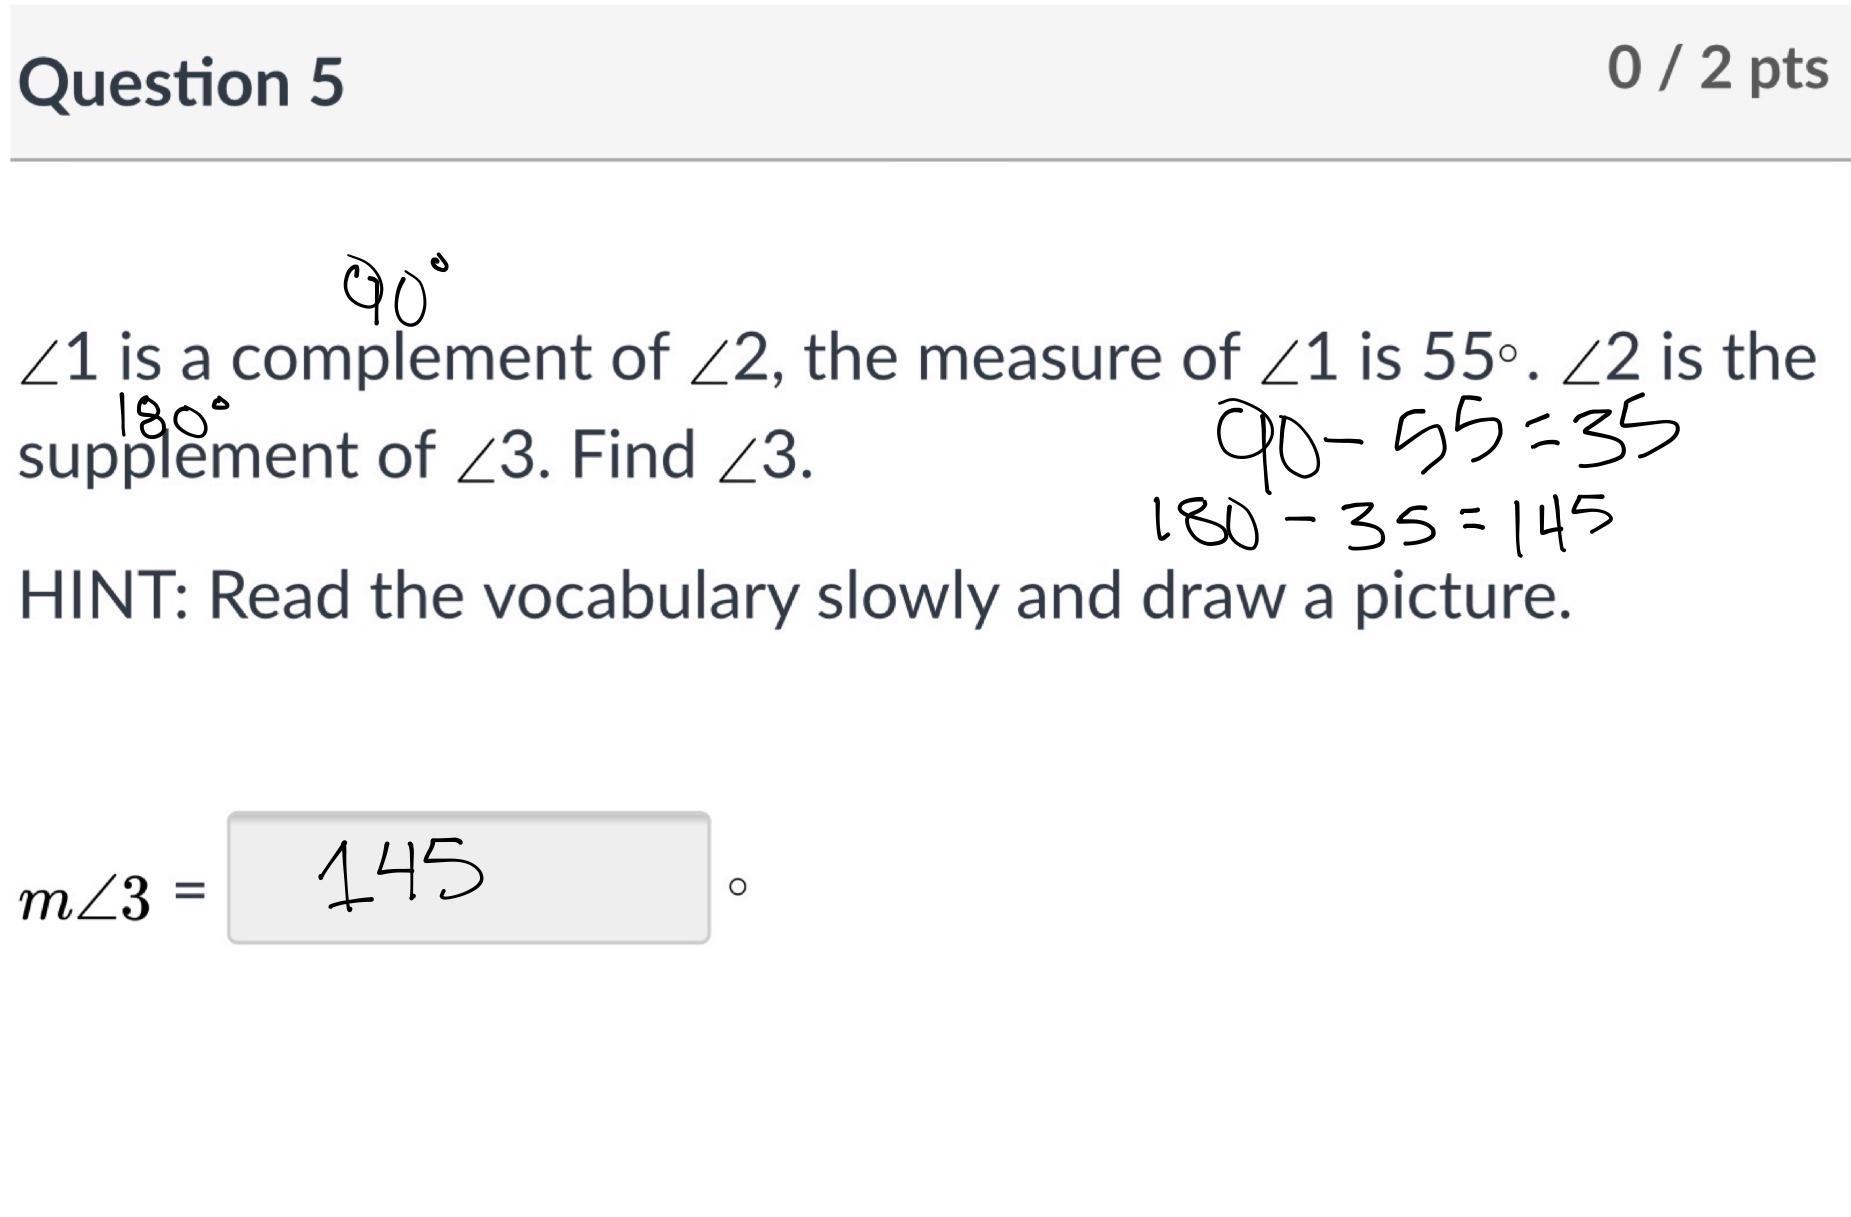1851x1217 pixels.
Task: Click the "Find ∠3." sentence
Action: [691, 455]
